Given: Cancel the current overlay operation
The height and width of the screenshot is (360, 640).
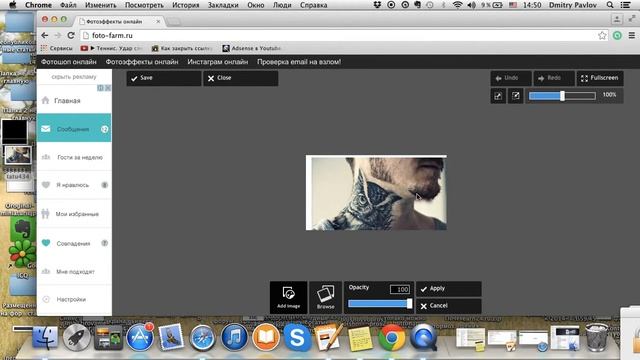Looking at the screenshot, I should coord(449,306).
